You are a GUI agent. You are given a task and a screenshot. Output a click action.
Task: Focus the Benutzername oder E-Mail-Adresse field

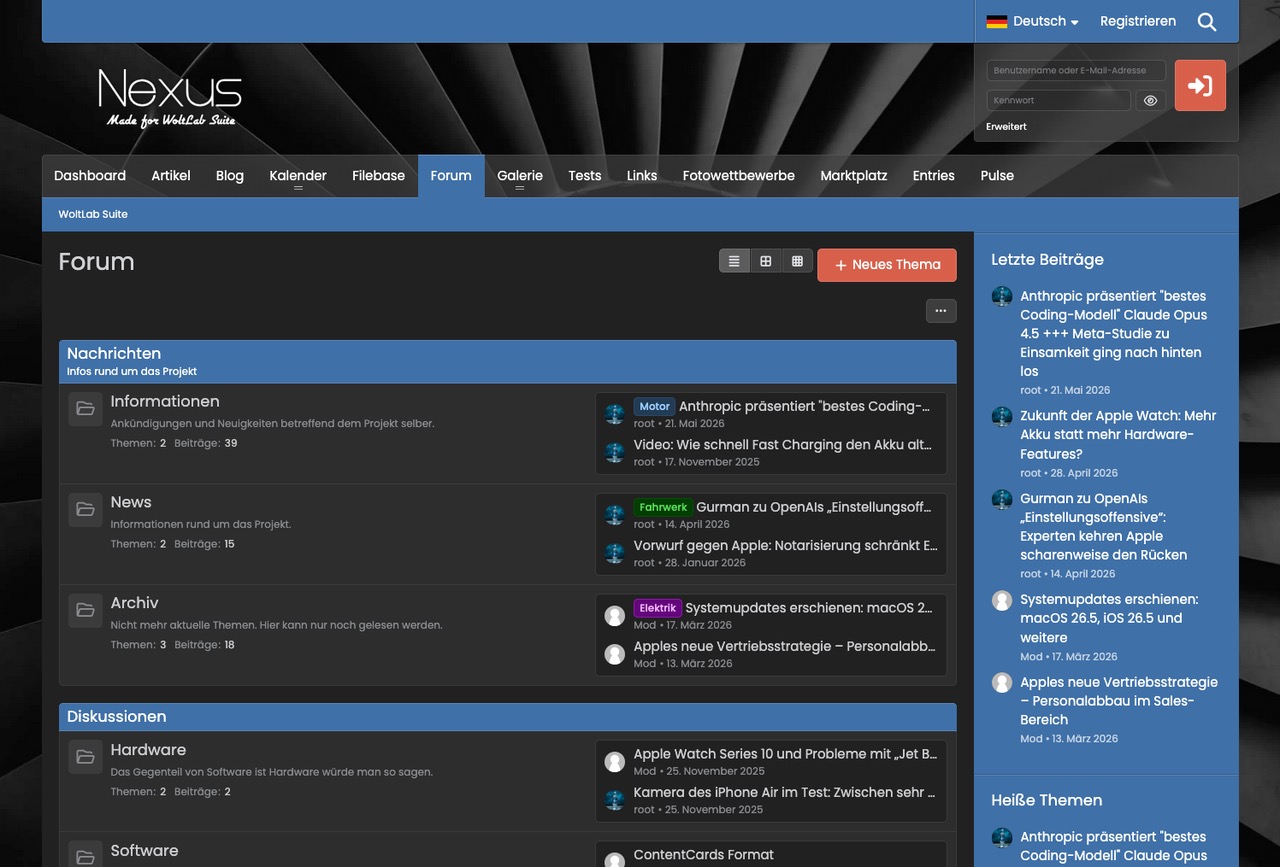point(1076,71)
